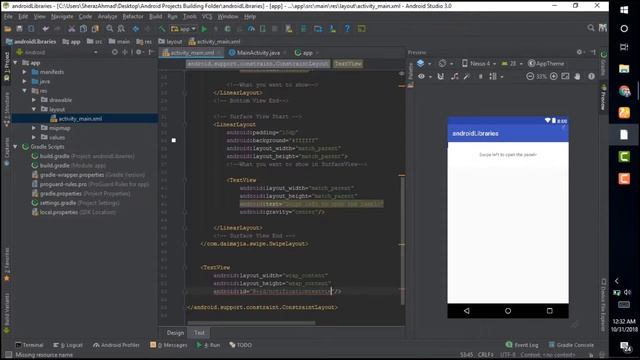This screenshot has height=360, width=640.
Task: Zoom in the preview with the plus icon
Action: click(x=553, y=76)
